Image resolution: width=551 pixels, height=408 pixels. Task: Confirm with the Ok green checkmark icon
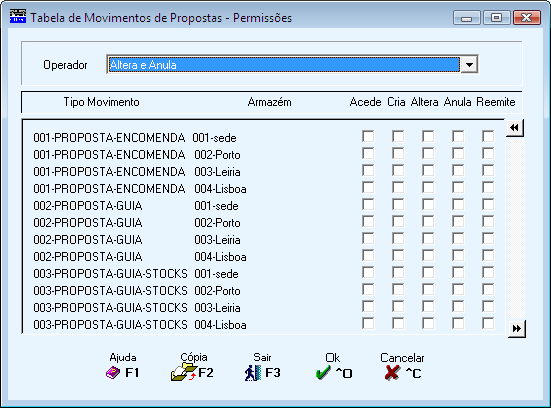coord(323,373)
